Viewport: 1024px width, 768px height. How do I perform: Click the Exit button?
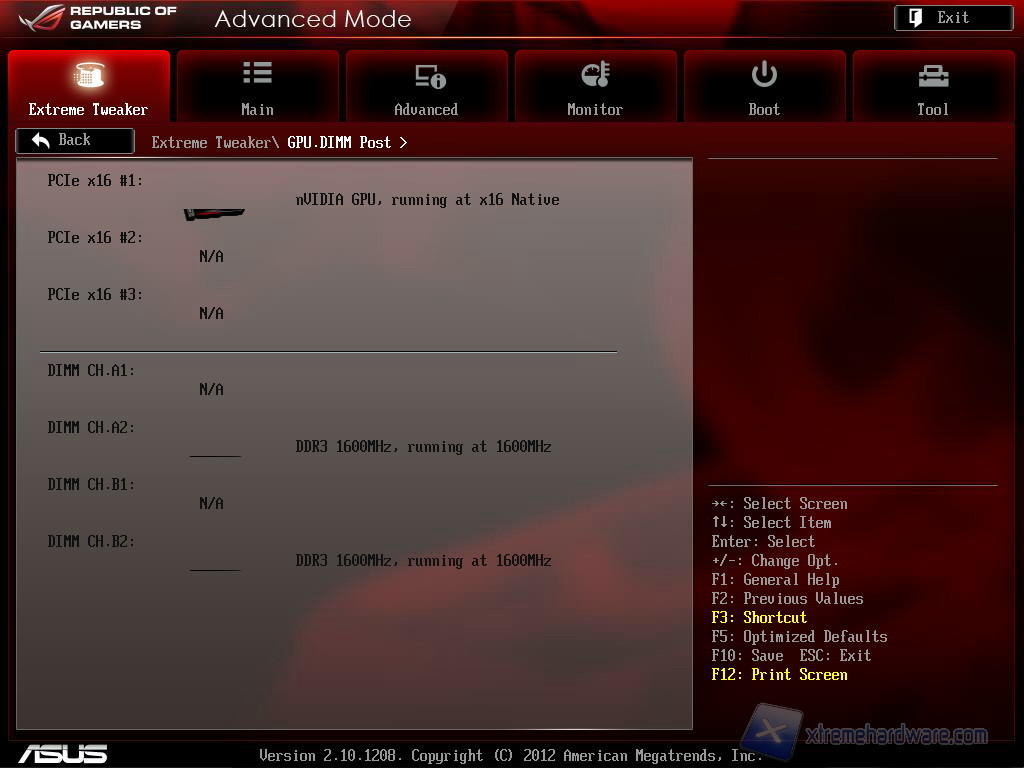pyautogui.click(x=953, y=18)
